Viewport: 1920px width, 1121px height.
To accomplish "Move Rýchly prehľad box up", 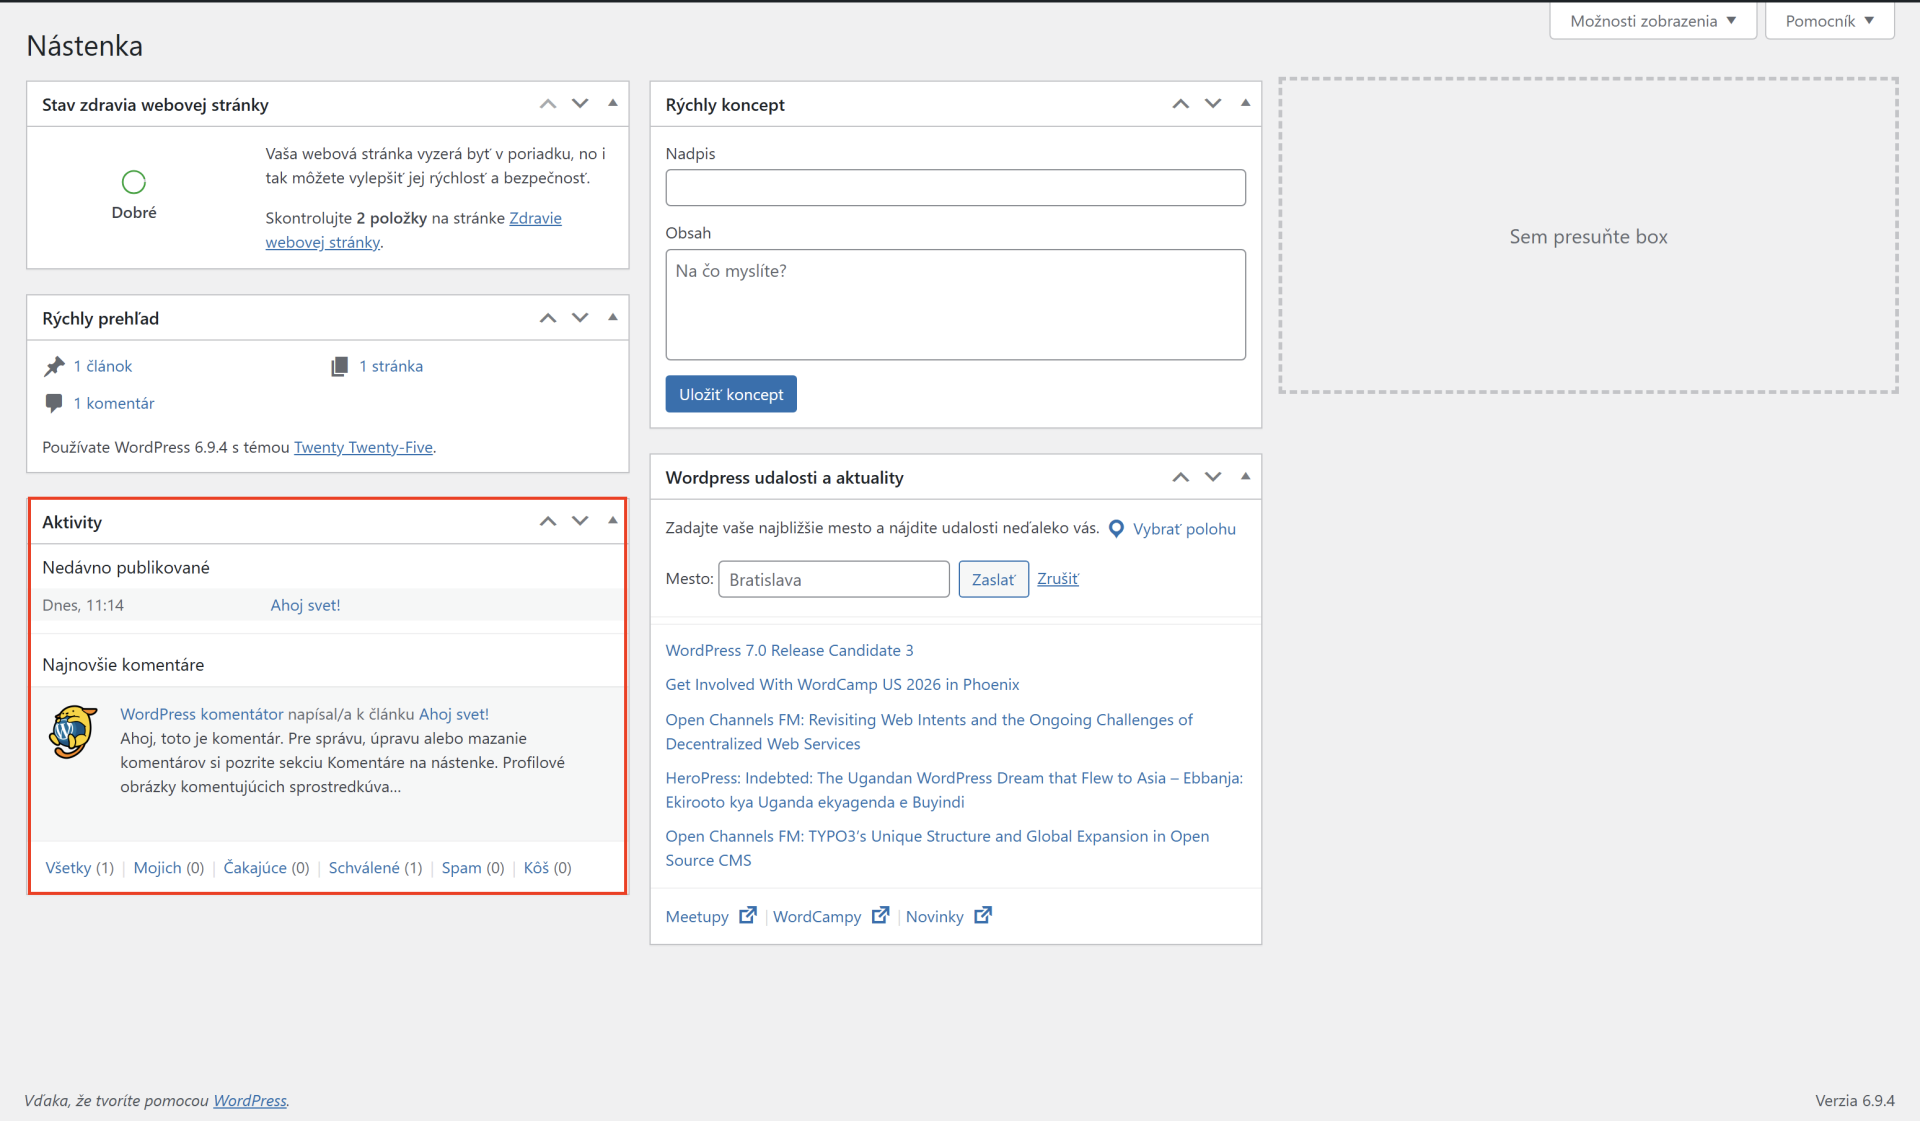I will (548, 318).
